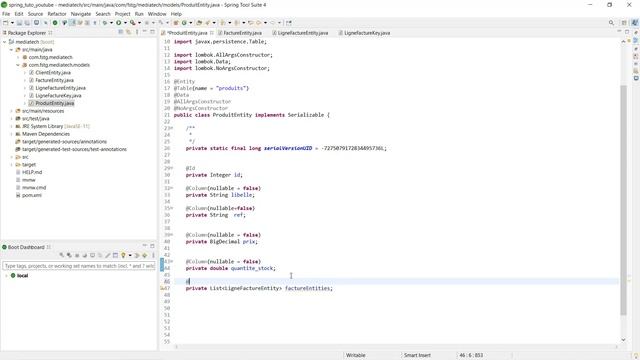Toggle the code fold marker at line 43
The width and height of the screenshot is (640, 360).
coord(172,261)
